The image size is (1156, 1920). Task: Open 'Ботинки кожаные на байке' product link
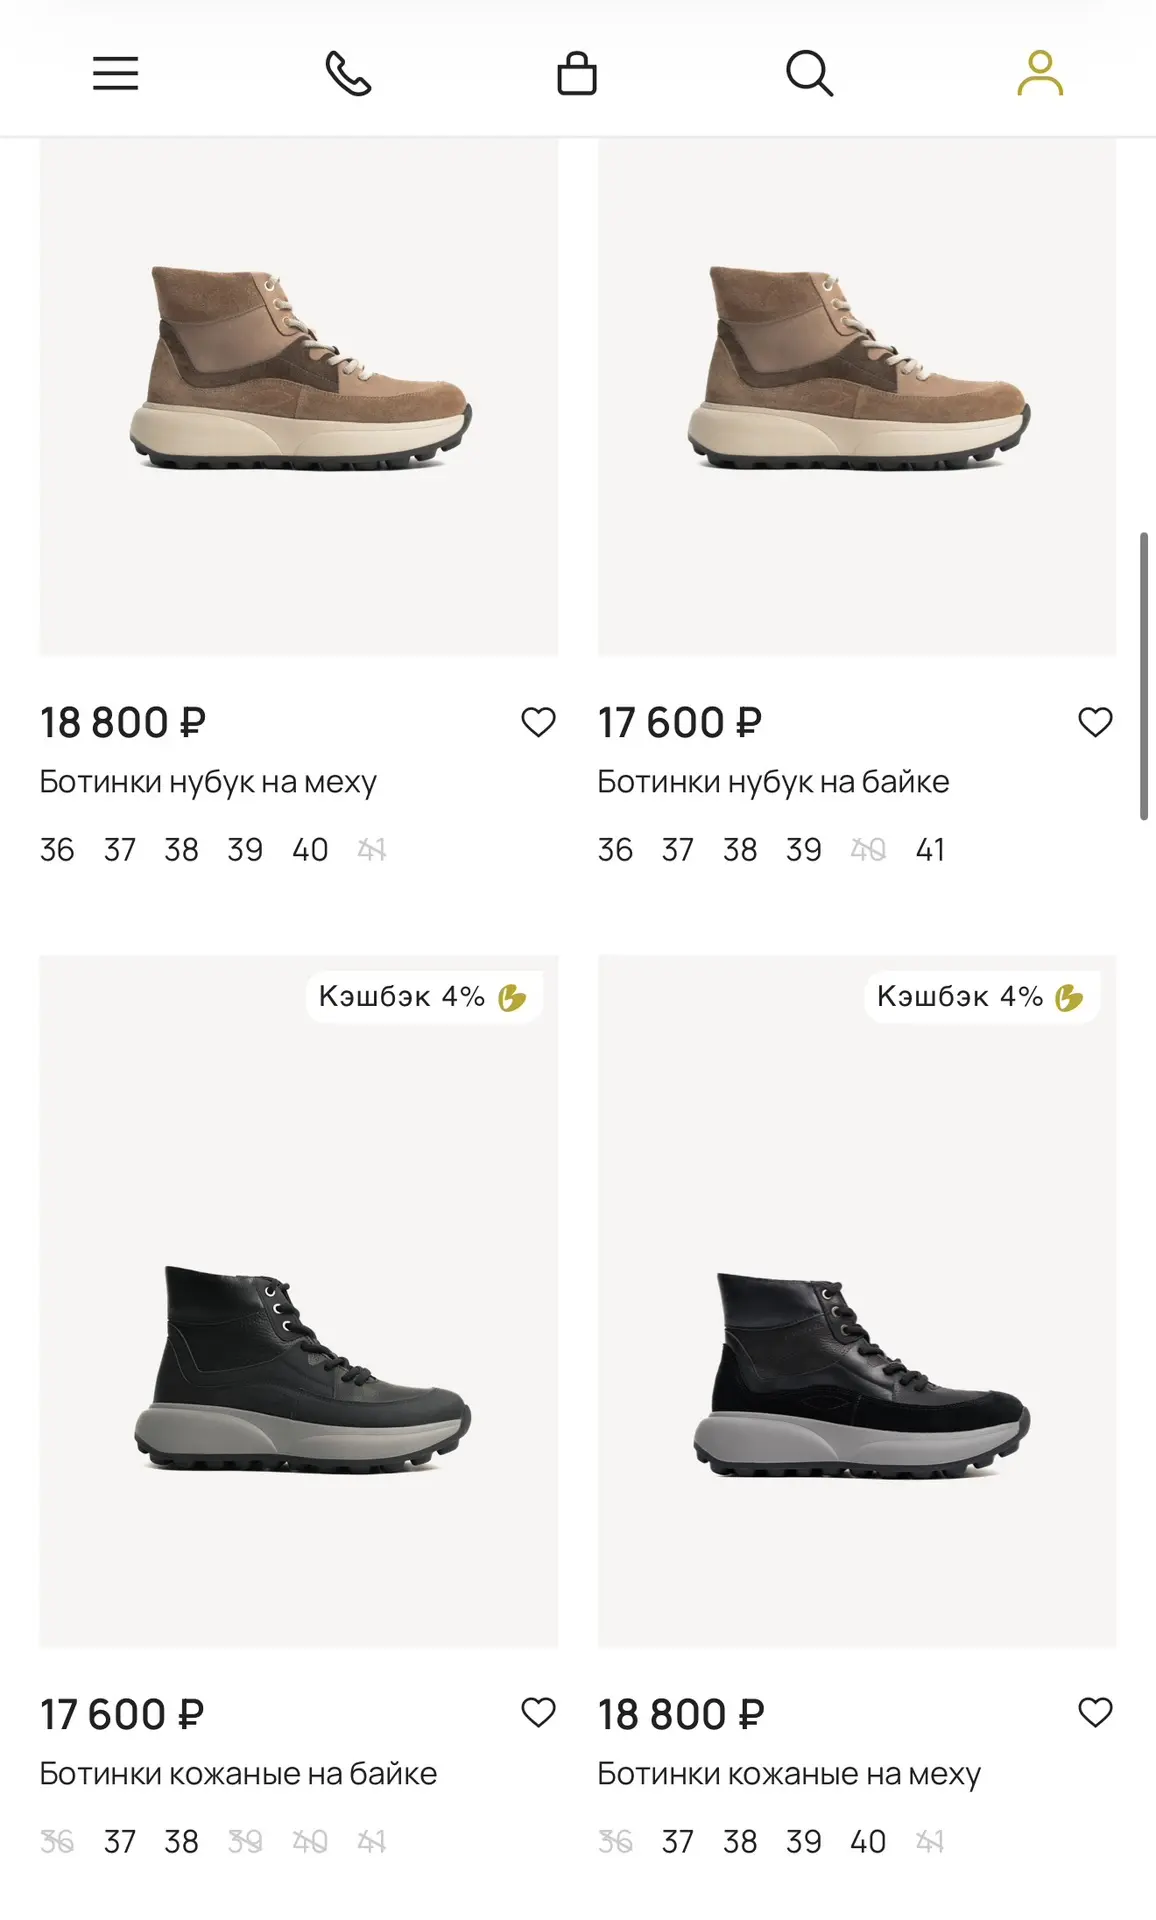tap(238, 1773)
